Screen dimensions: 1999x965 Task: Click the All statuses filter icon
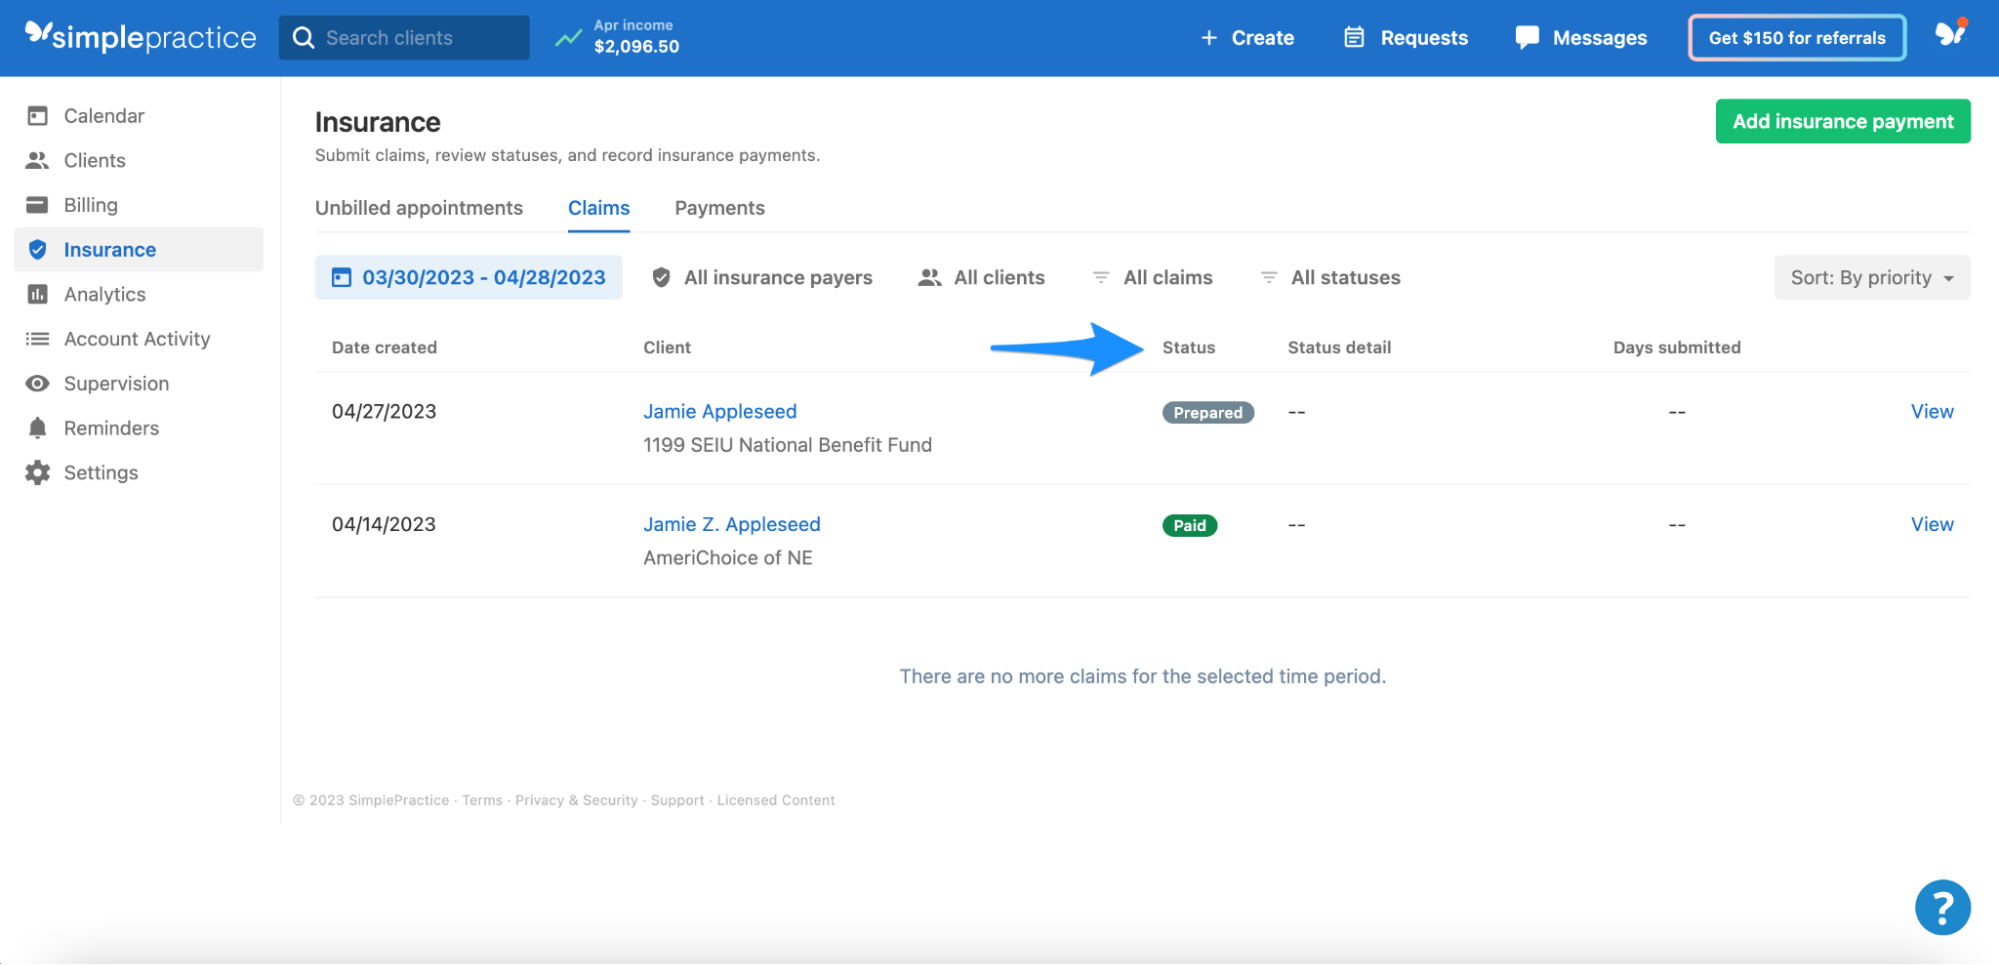[x=1269, y=278]
